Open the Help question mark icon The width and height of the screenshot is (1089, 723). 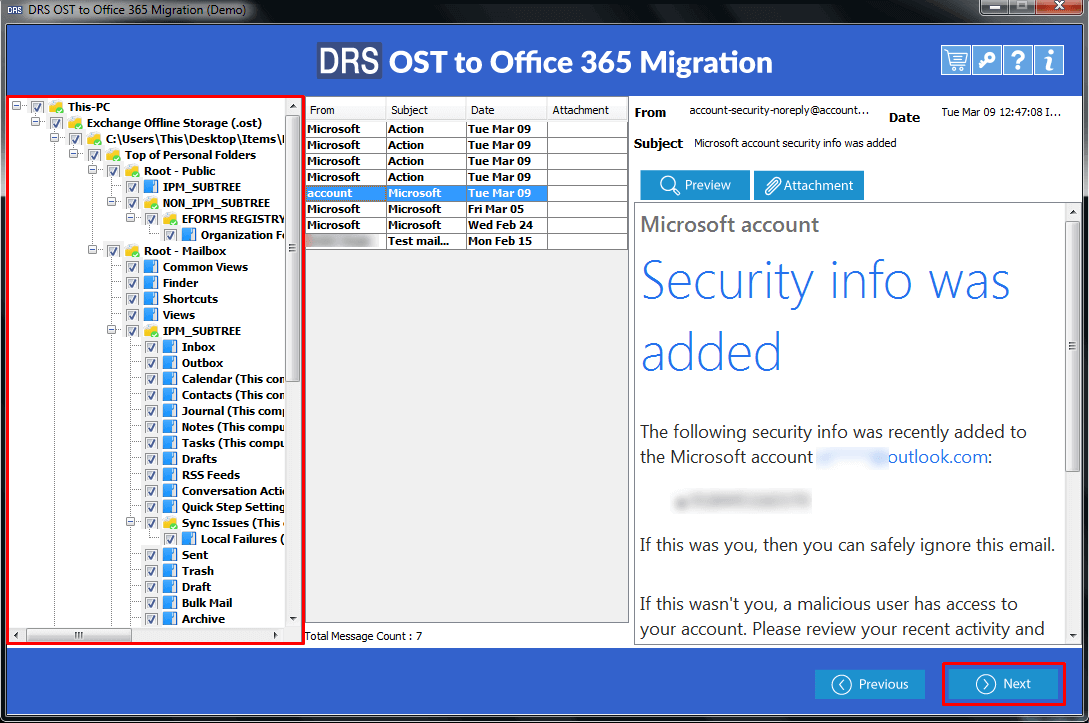tap(1017, 60)
